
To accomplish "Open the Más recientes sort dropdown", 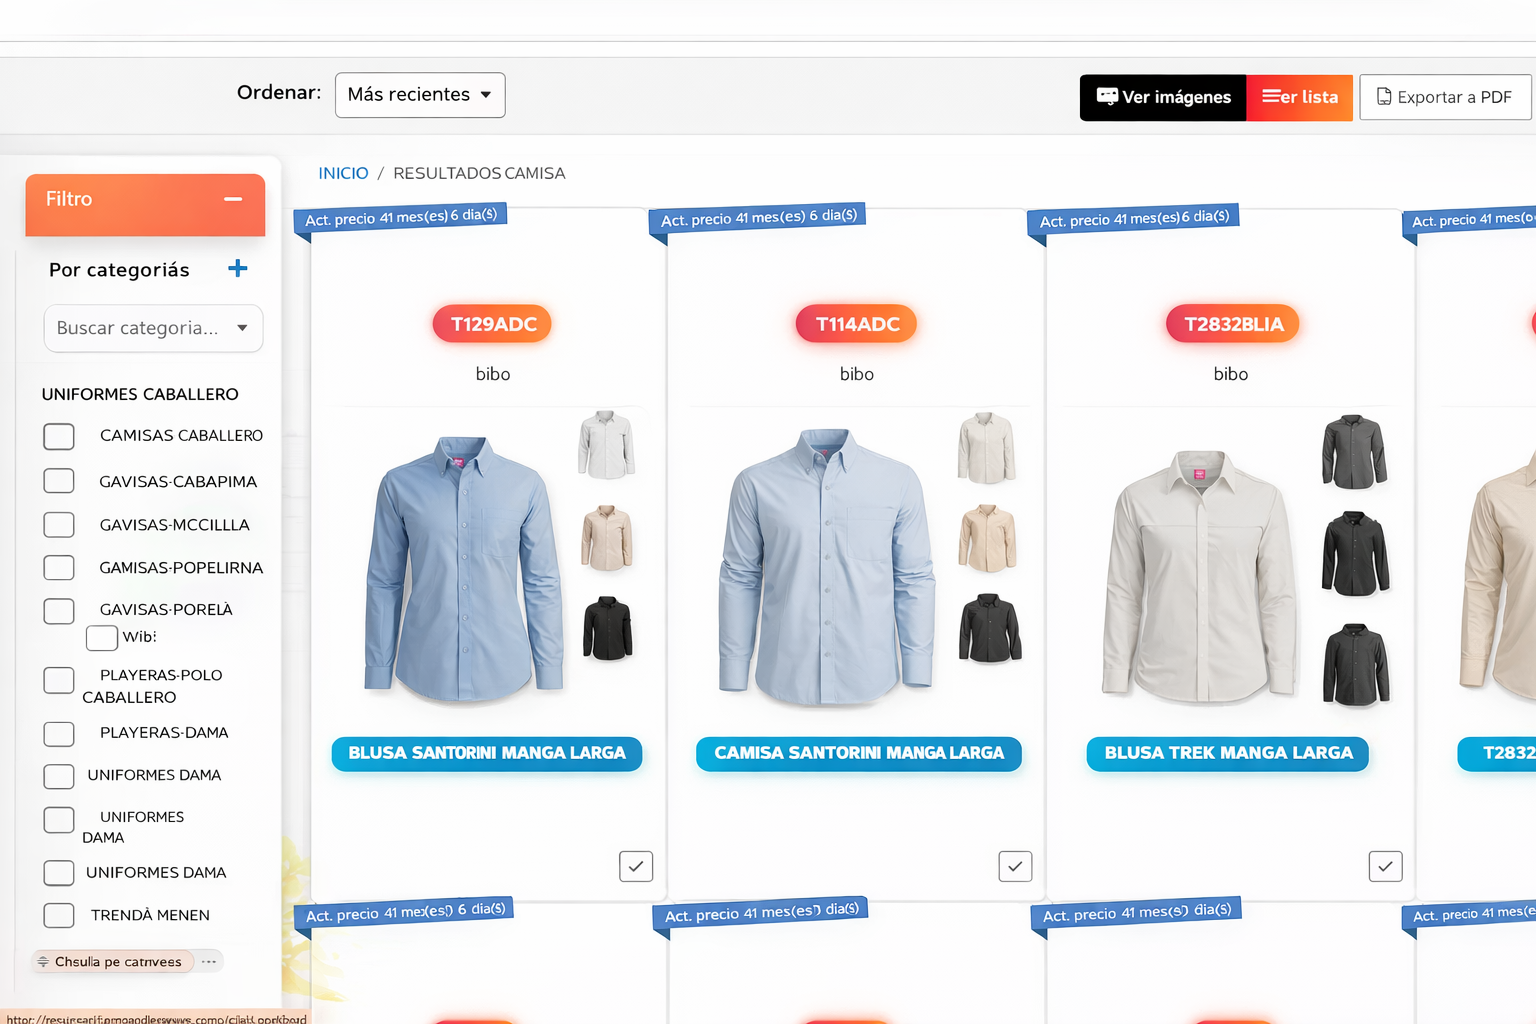I will [420, 95].
